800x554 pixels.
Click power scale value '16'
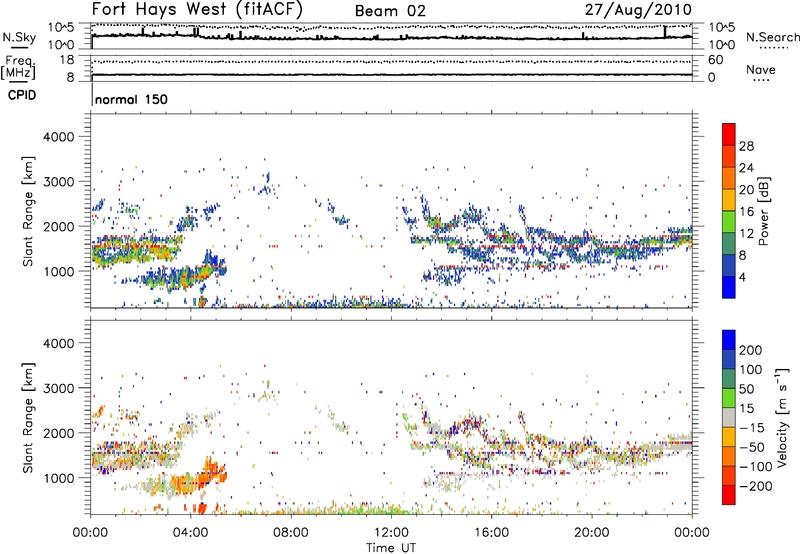click(746, 212)
